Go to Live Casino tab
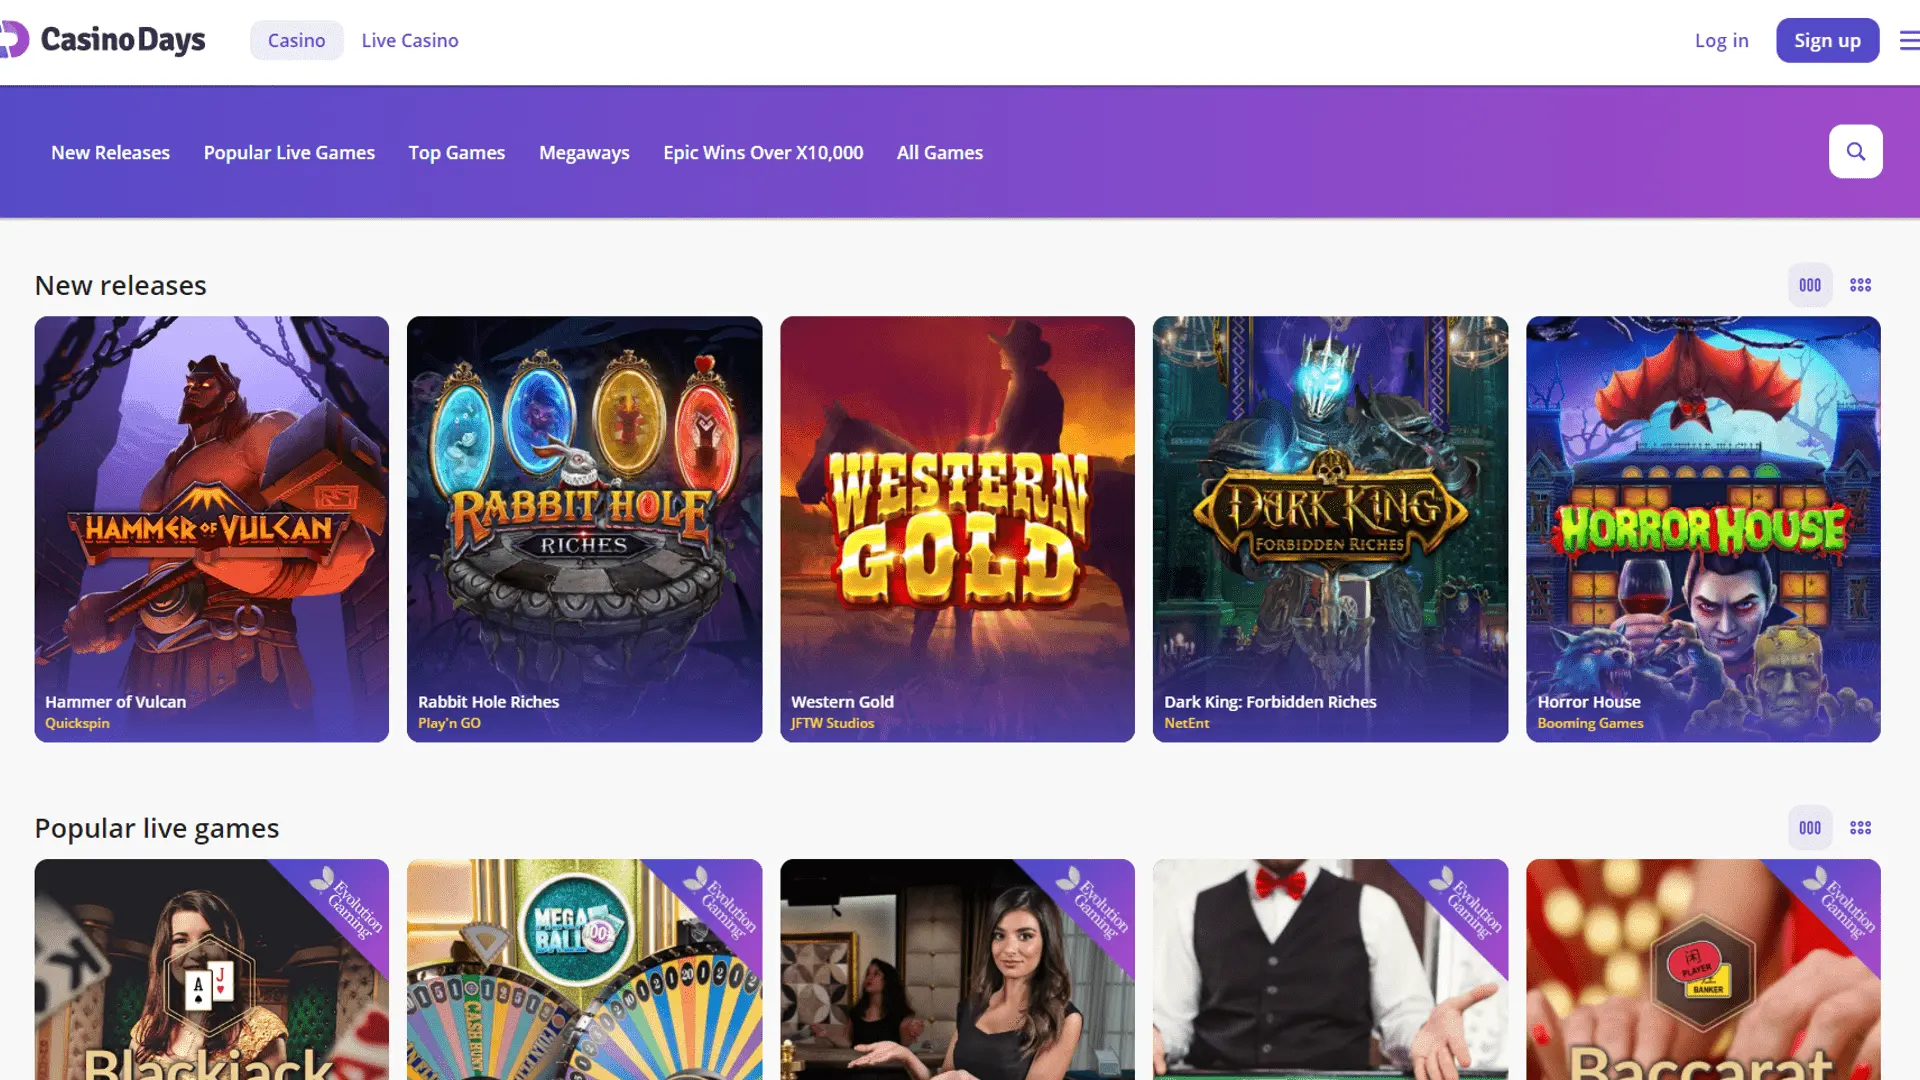 [x=410, y=41]
